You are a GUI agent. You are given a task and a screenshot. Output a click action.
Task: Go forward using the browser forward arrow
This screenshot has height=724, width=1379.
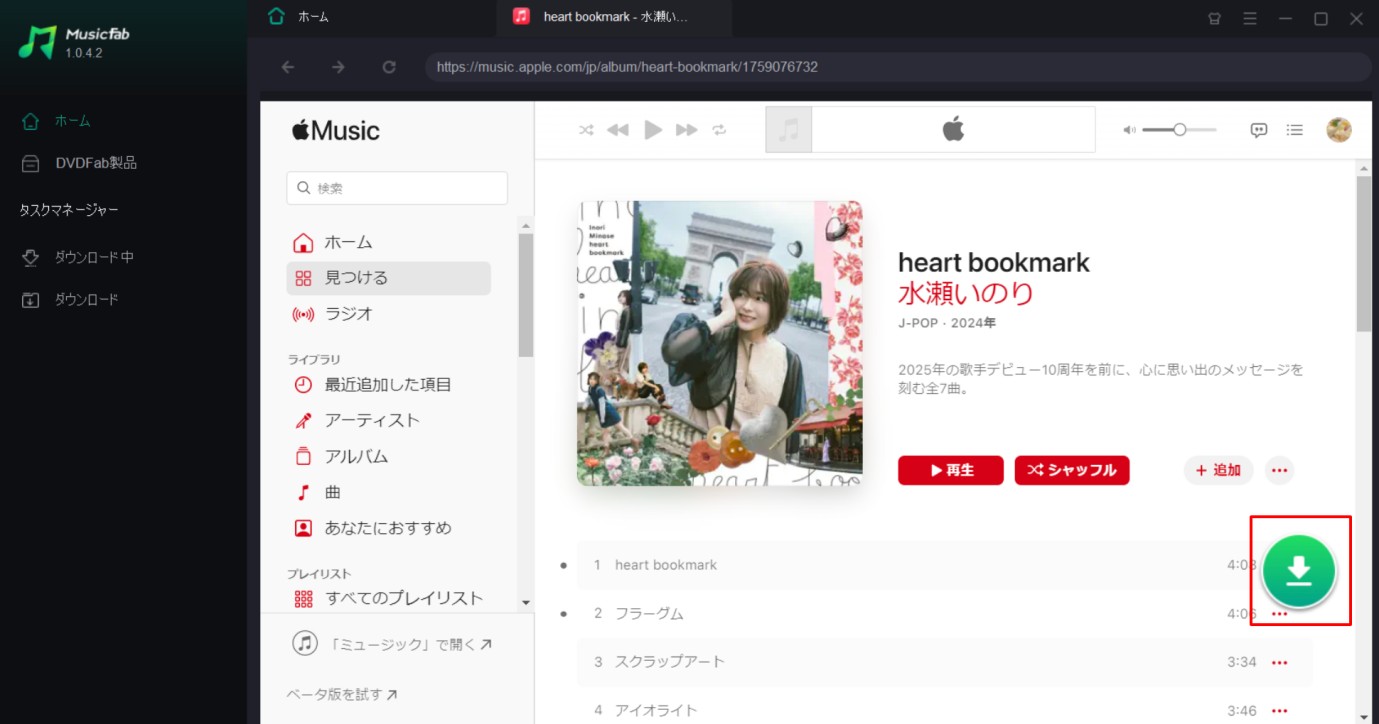click(x=338, y=67)
